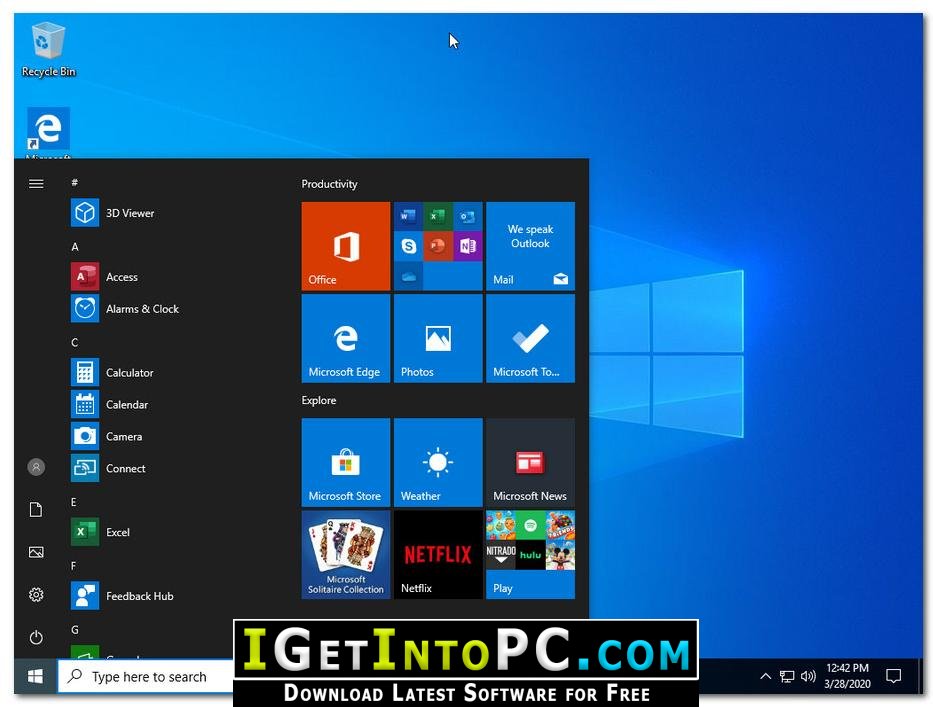The height and width of the screenshot is (707, 933).
Task: Open the Microsoft Store tile
Action: point(346,462)
